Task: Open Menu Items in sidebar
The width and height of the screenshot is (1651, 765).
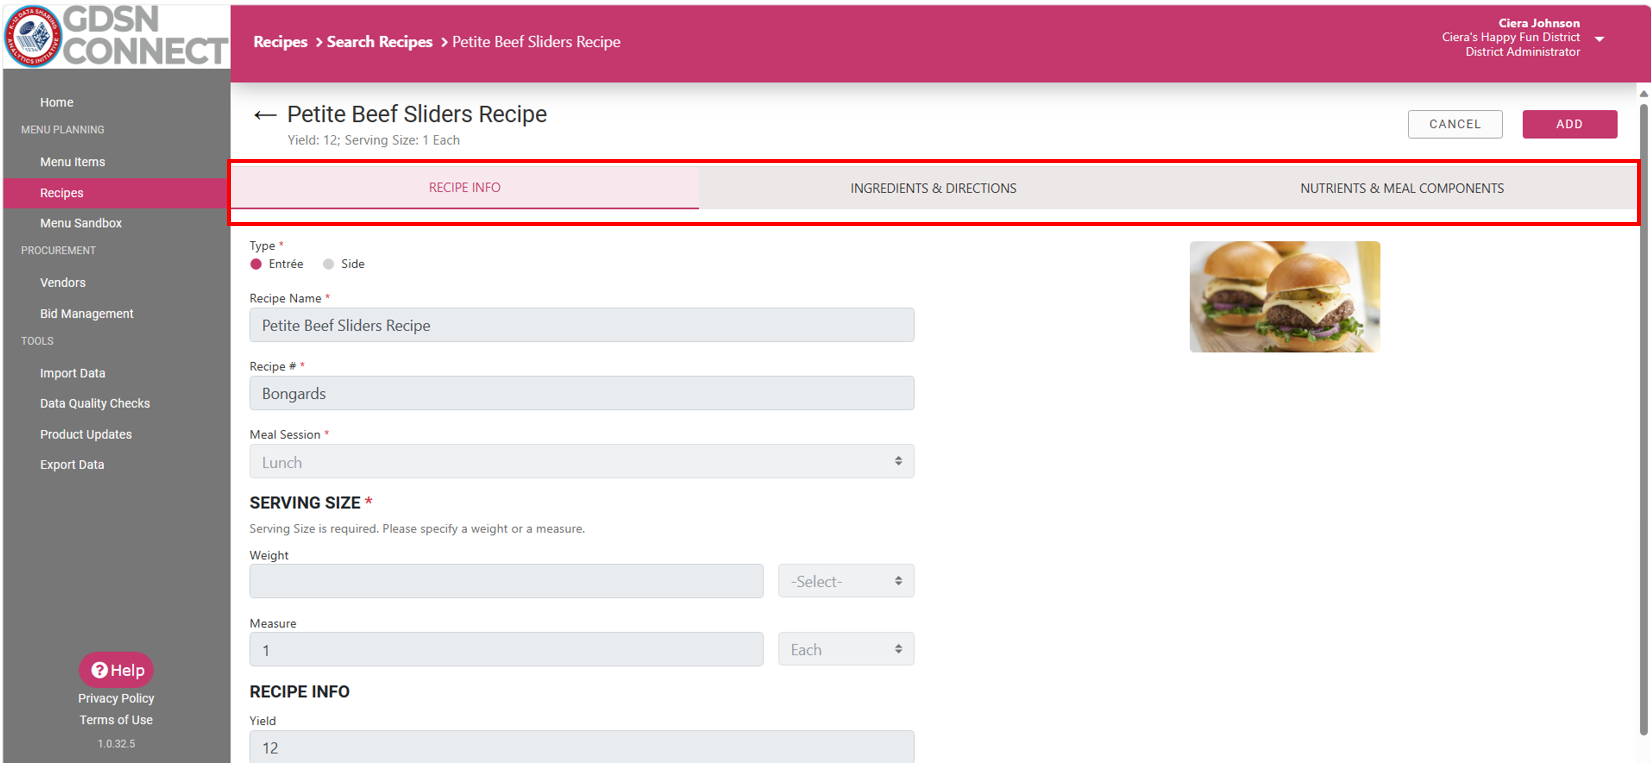Action: click(72, 162)
